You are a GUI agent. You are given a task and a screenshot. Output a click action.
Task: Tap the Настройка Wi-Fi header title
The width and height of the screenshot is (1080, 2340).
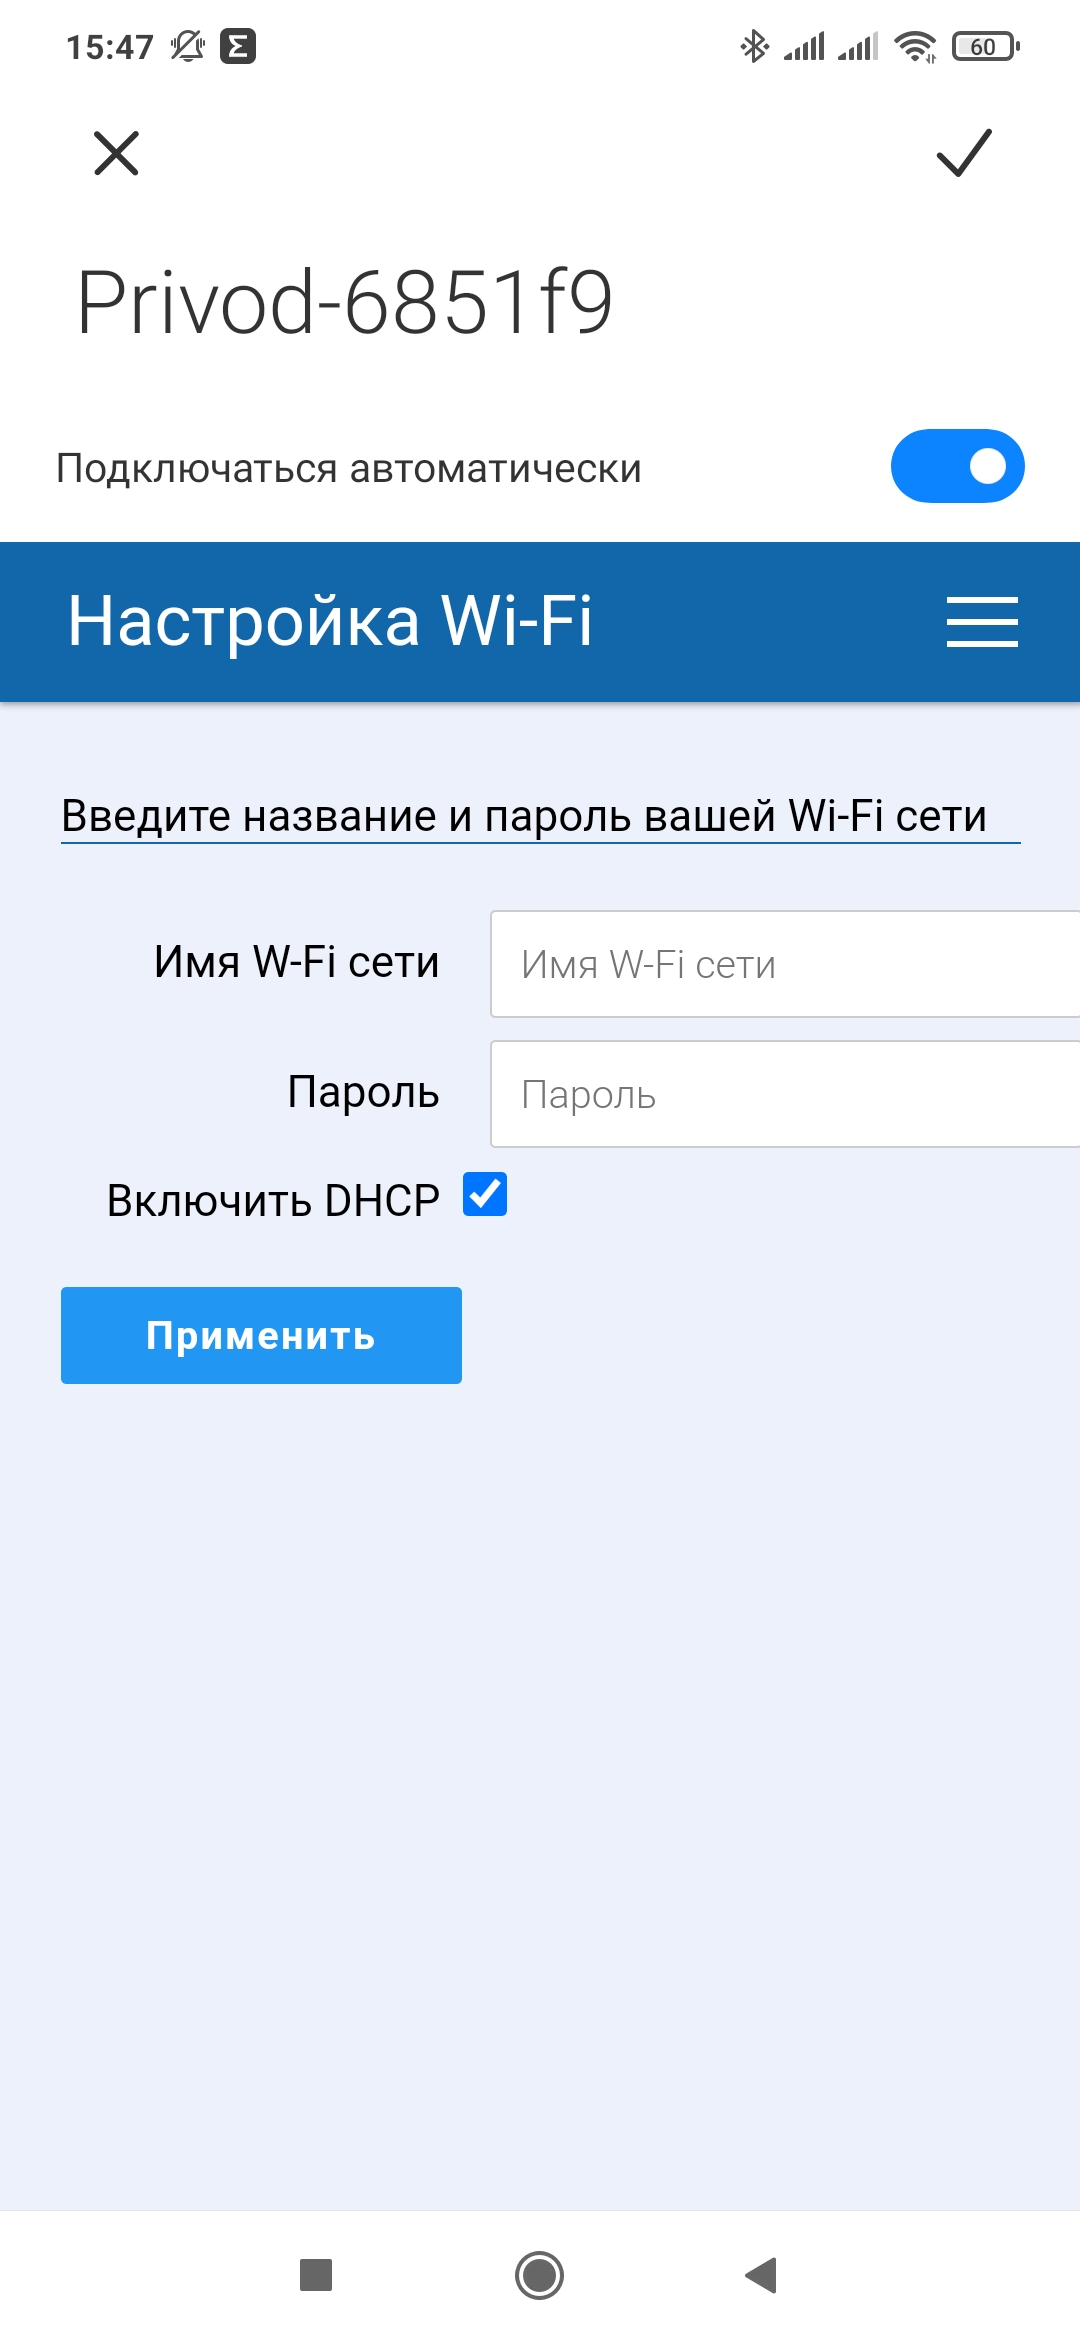pos(330,621)
